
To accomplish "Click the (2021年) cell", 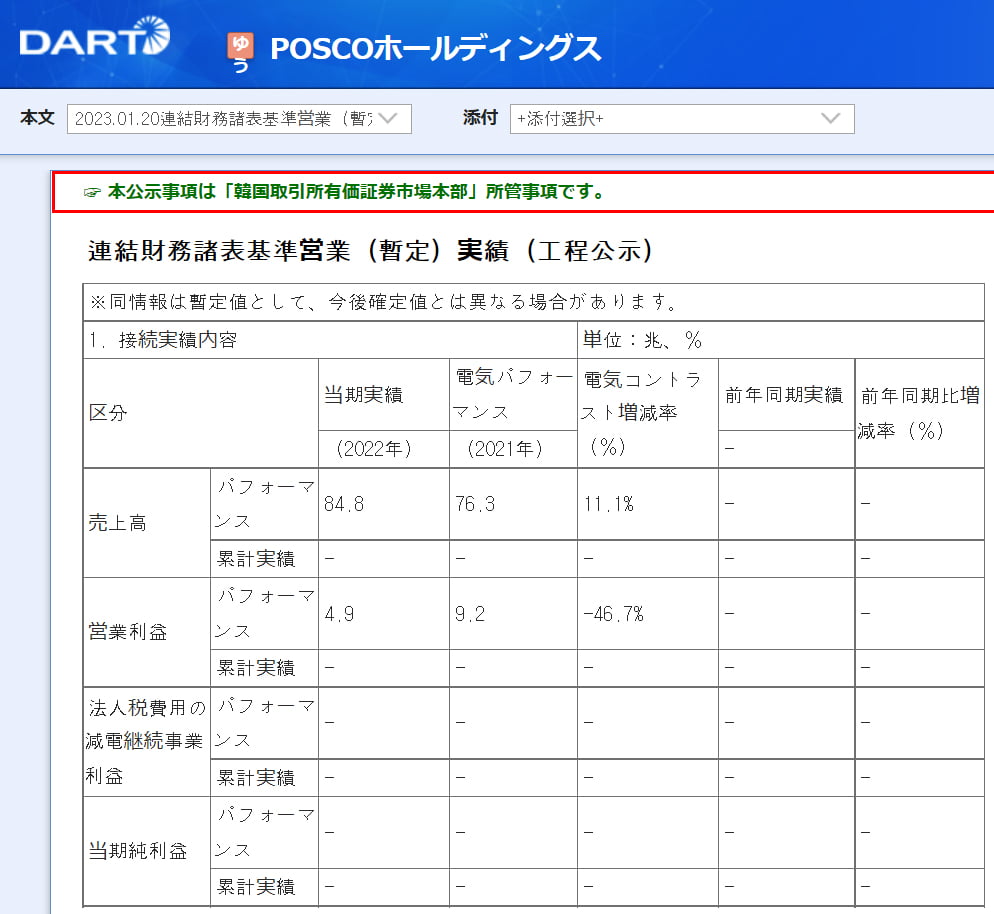I will point(513,449).
